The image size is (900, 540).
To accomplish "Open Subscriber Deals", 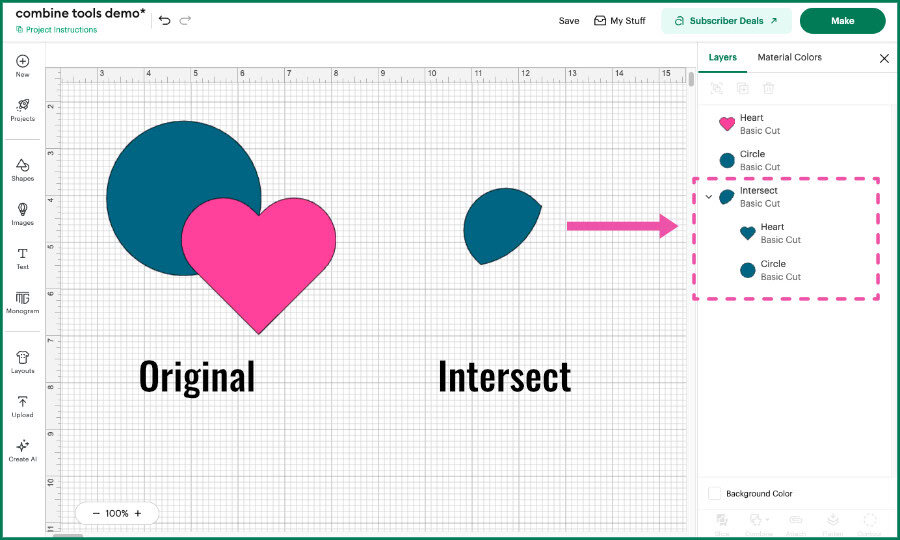I will click(x=727, y=21).
